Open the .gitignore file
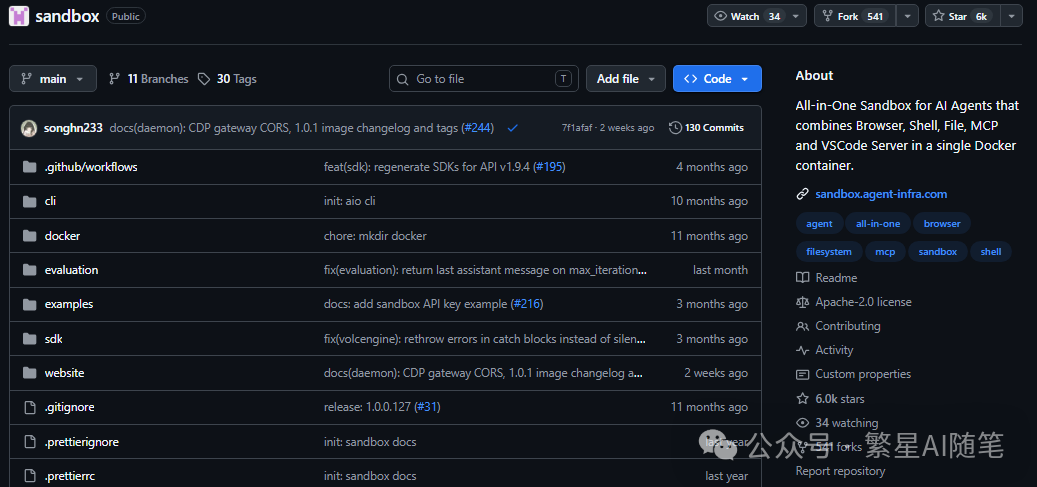 [x=69, y=408]
